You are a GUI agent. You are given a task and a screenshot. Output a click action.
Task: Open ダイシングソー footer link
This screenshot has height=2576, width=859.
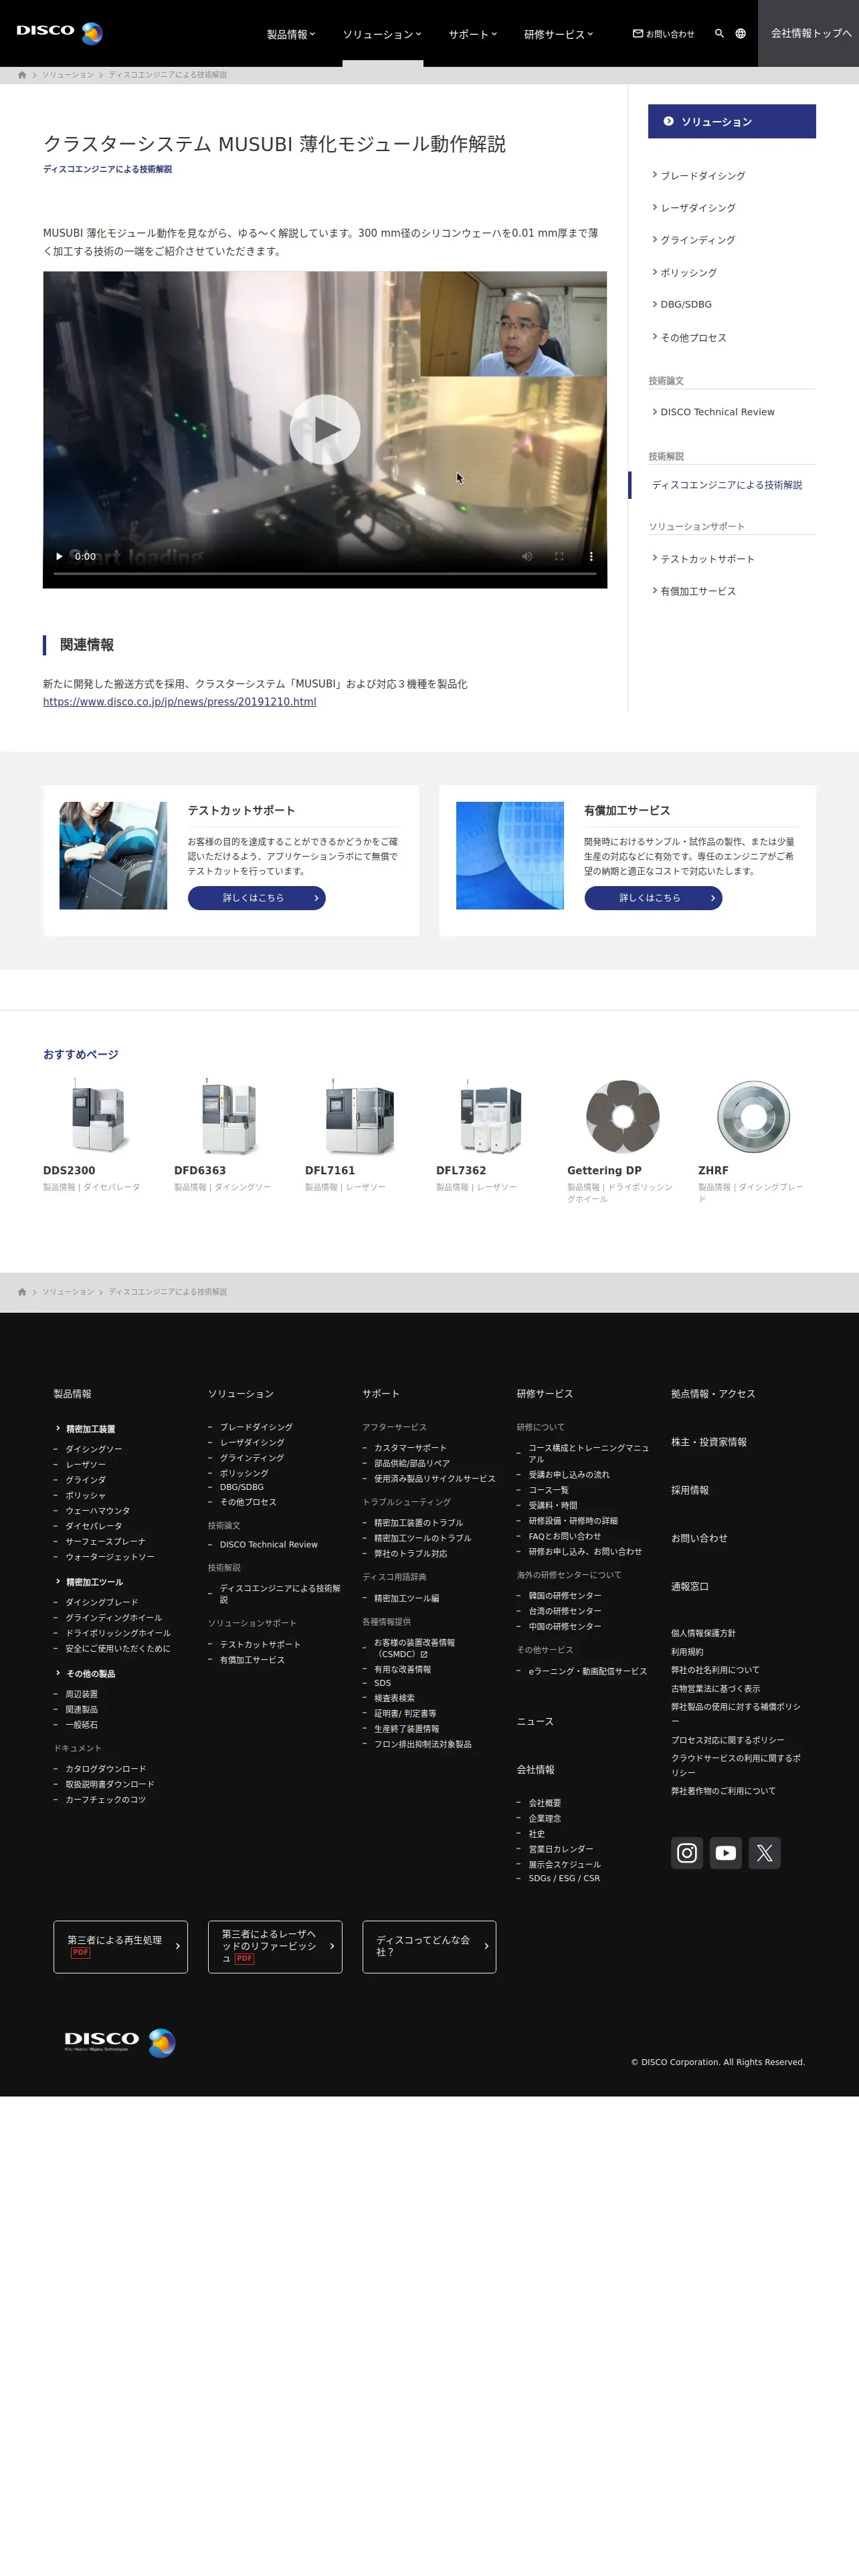94,1448
